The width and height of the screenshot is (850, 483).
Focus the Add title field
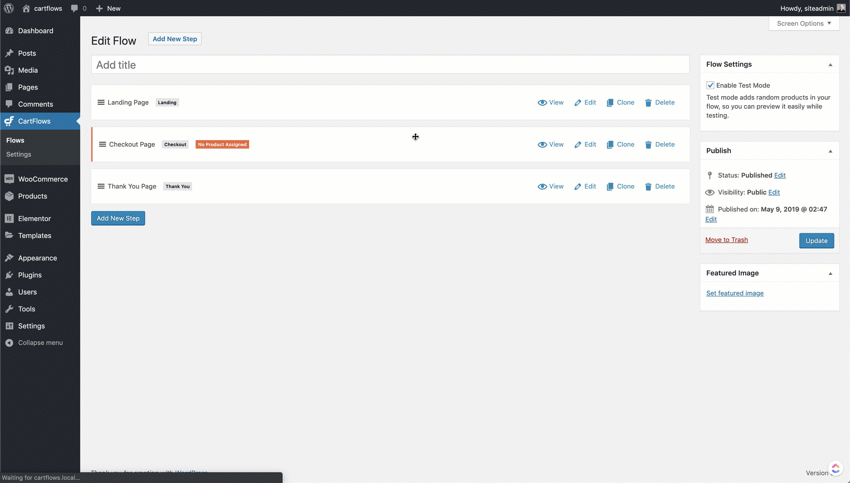pyautogui.click(x=390, y=65)
